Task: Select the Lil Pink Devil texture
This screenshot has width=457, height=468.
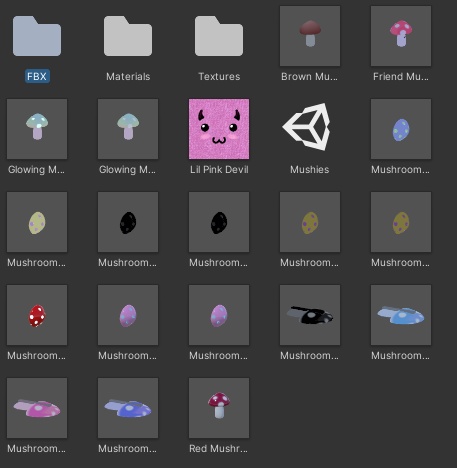Action: point(219,129)
